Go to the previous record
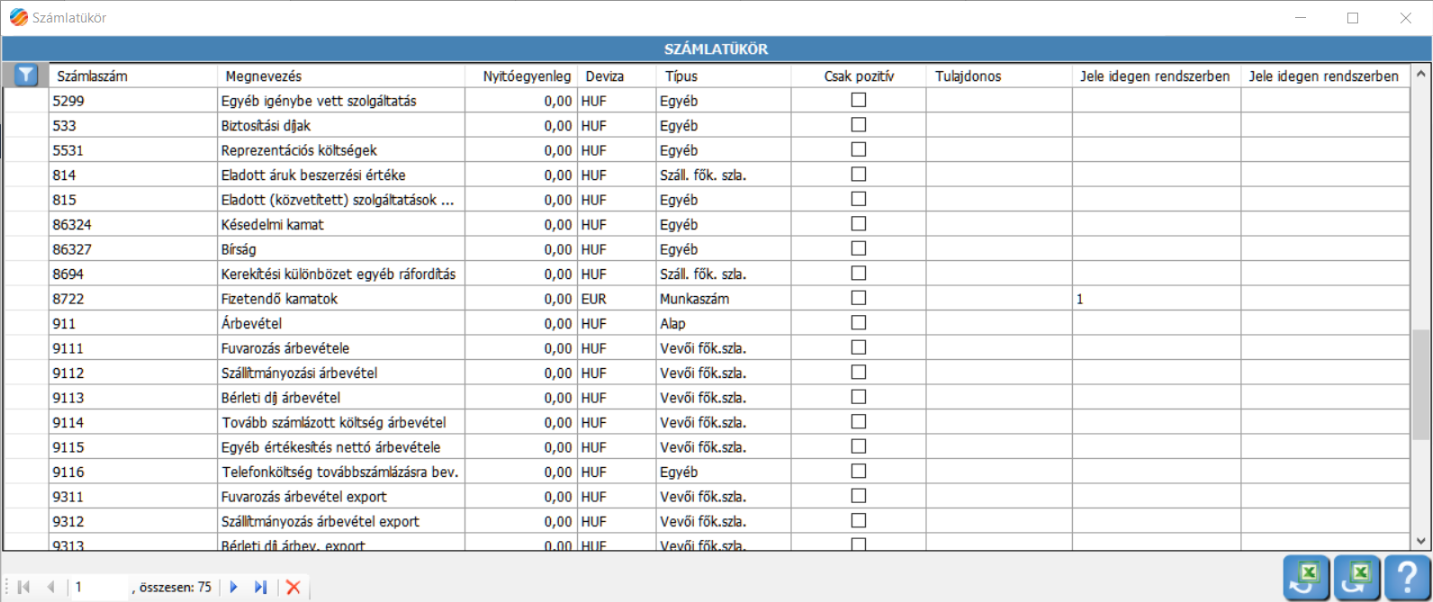 (50, 587)
